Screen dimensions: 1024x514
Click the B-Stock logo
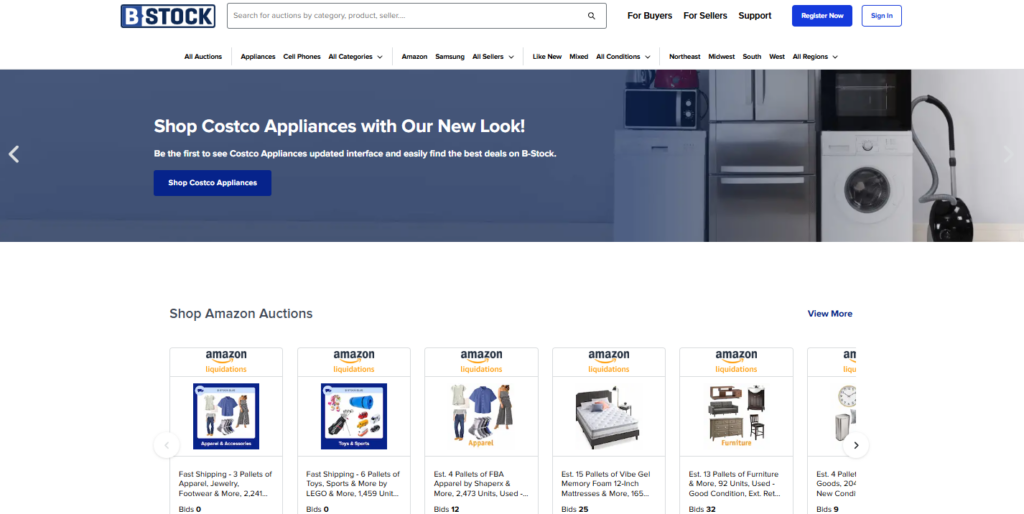pyautogui.click(x=168, y=16)
